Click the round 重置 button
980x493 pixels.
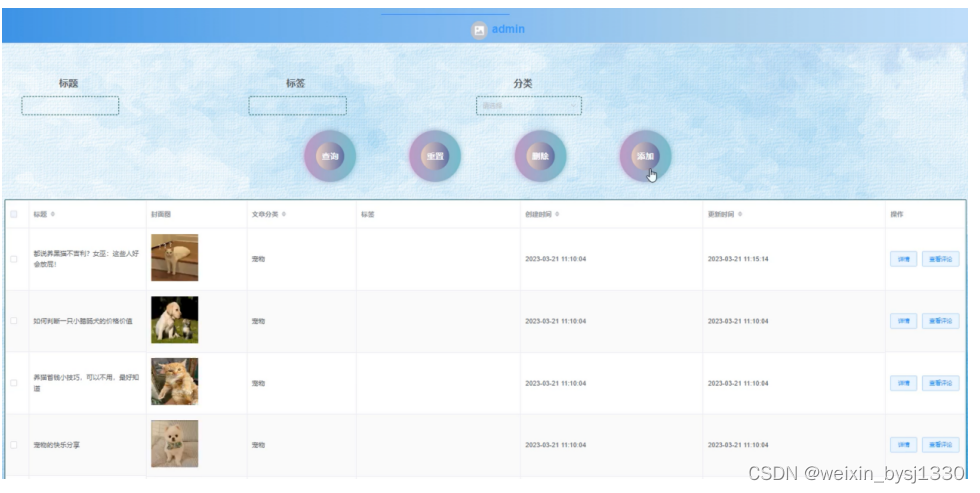pos(435,156)
